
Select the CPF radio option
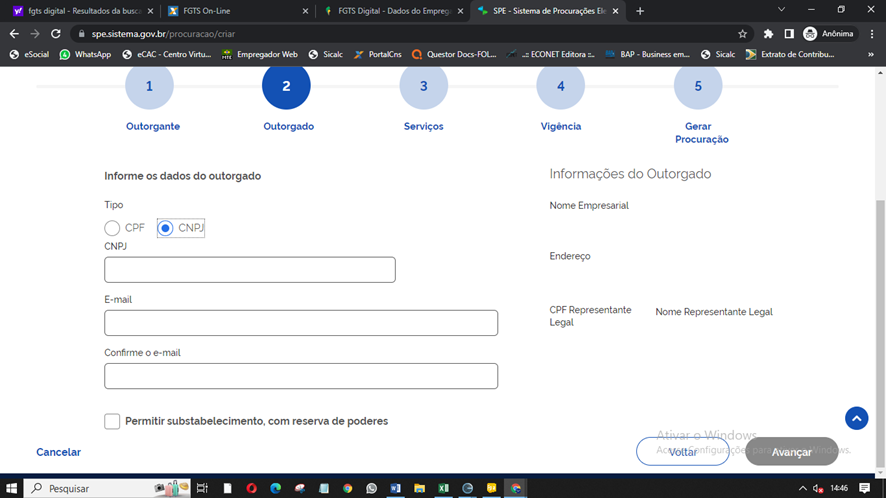click(x=112, y=228)
